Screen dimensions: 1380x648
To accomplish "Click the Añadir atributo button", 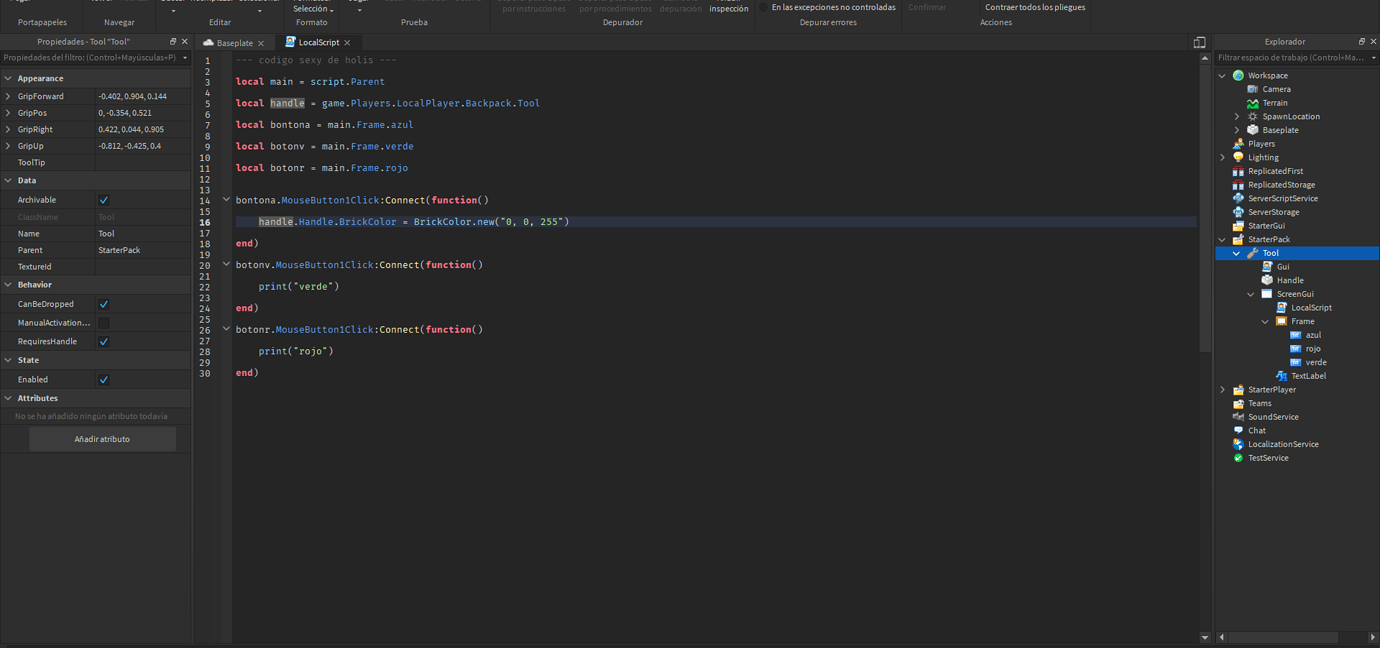I will pos(102,439).
